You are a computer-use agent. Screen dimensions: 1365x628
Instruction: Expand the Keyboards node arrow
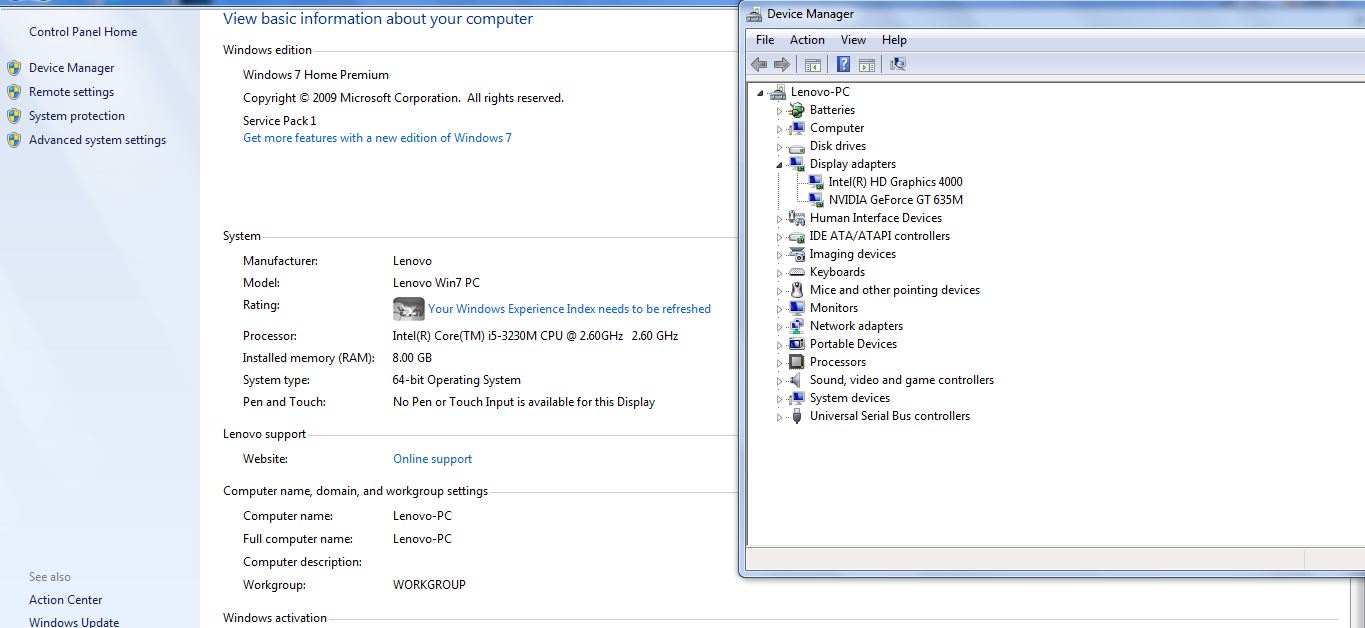(x=780, y=273)
